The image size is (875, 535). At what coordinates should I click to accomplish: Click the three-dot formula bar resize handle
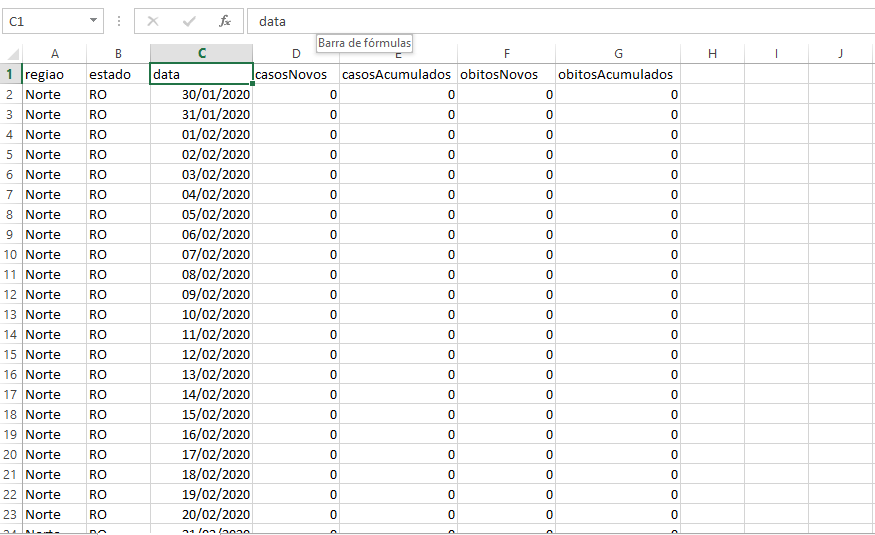point(119,21)
